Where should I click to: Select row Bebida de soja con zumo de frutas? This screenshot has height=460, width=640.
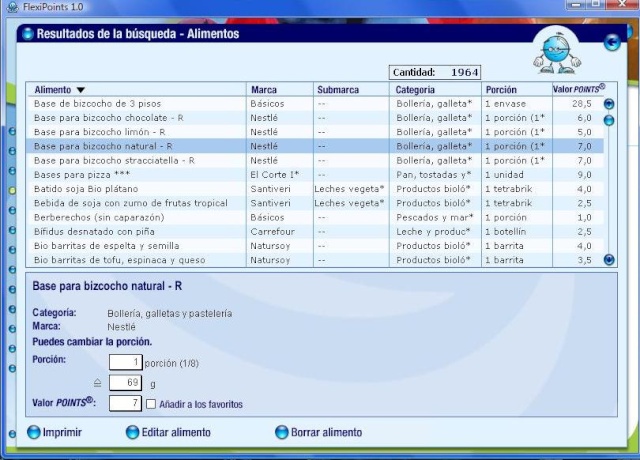(x=315, y=203)
